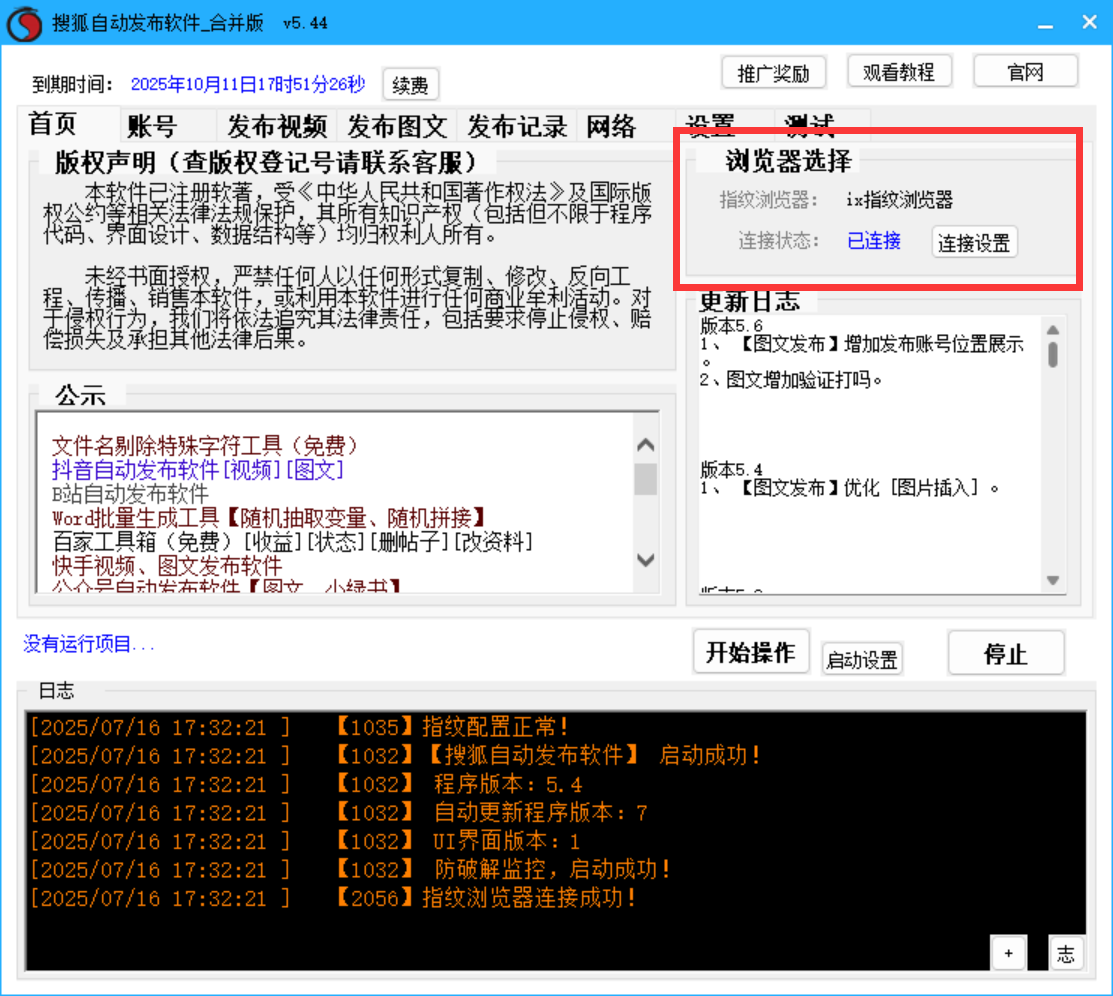Click 版本5.4 entry in update log
The height and width of the screenshot is (996, 1113).
pos(731,469)
